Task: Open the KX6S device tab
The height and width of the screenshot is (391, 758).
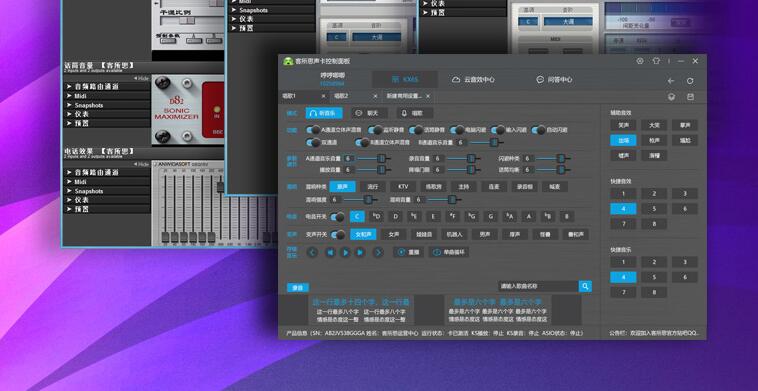Action: point(405,80)
